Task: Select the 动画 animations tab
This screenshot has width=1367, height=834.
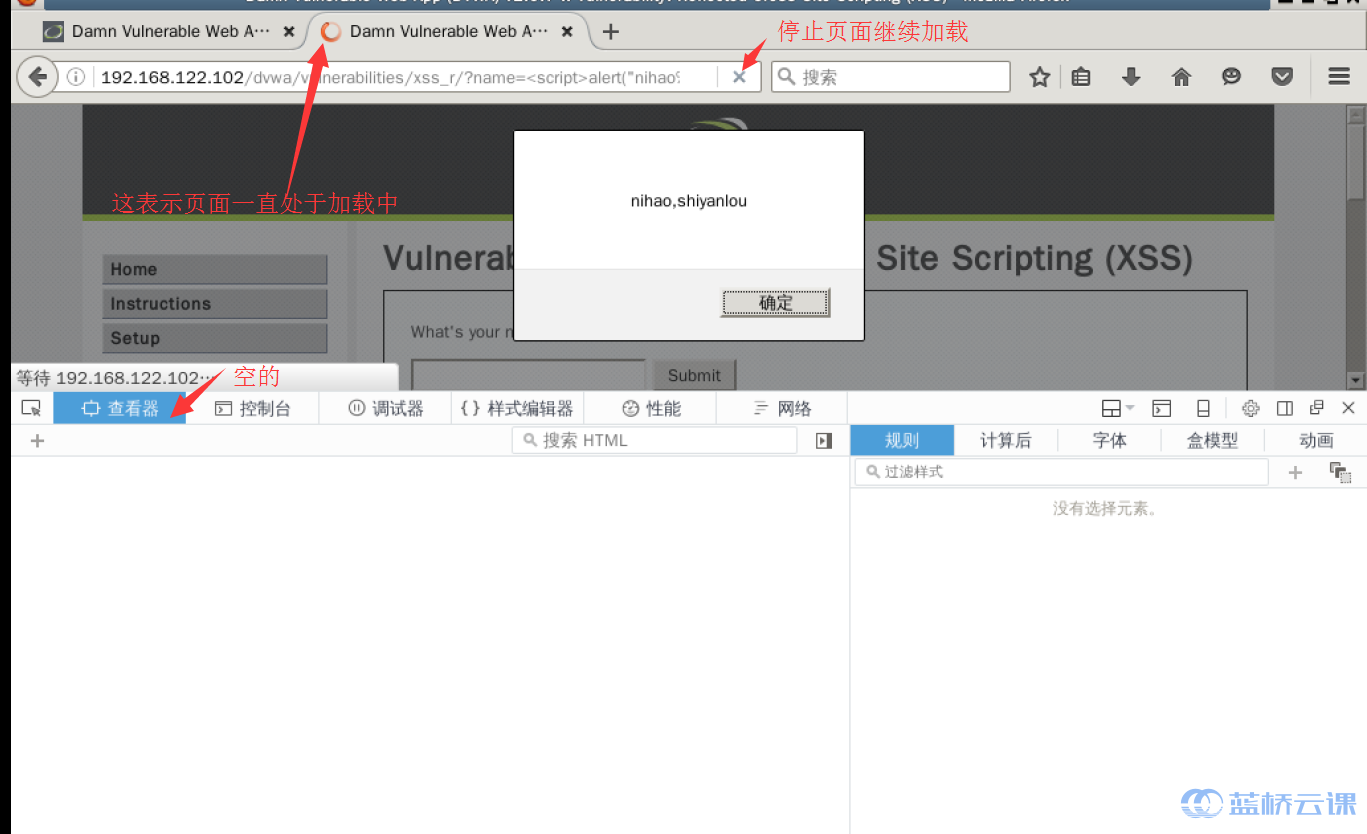Action: 1316,440
